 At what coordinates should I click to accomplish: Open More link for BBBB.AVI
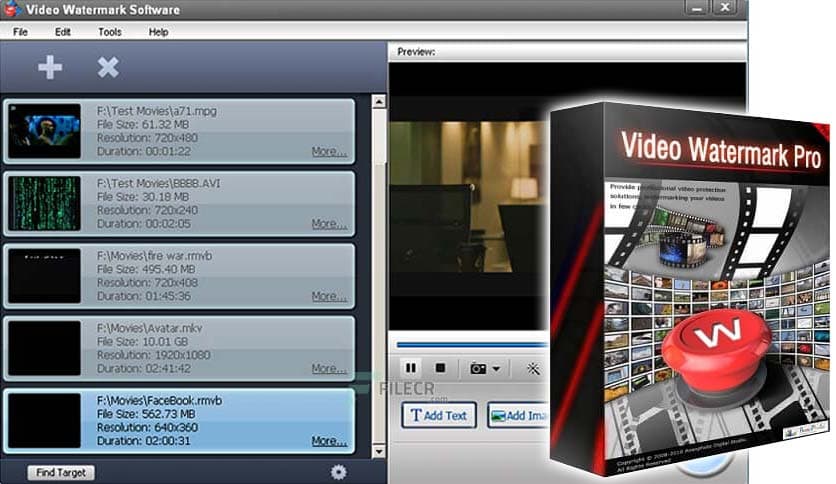coord(329,224)
